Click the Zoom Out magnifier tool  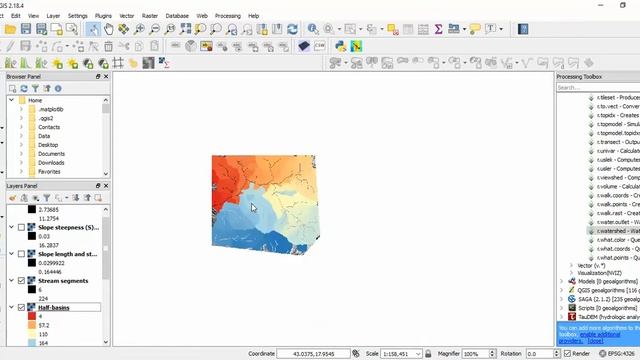(155, 29)
